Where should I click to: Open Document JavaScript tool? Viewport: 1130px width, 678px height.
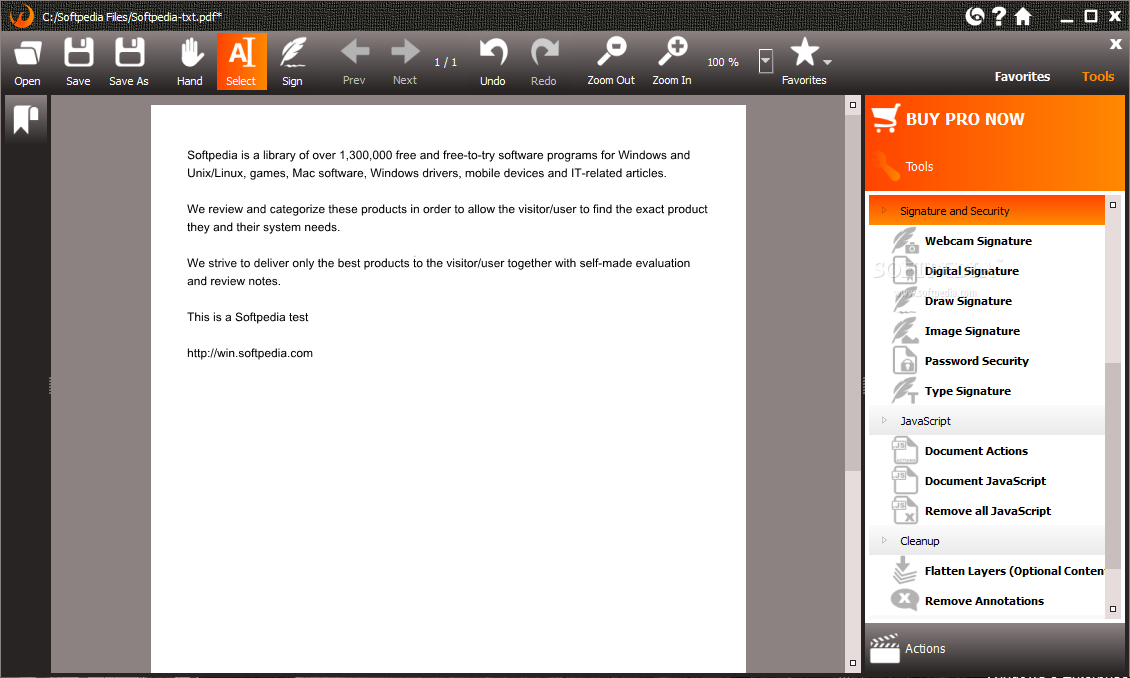pyautogui.click(x=987, y=481)
